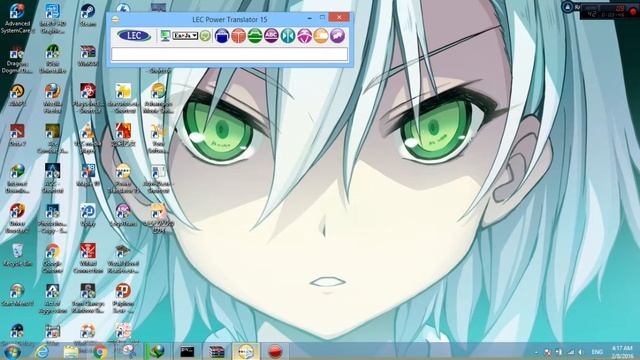Select the AIMP desktop shortcut
Screen dimensions: 640x360
(17, 96)
